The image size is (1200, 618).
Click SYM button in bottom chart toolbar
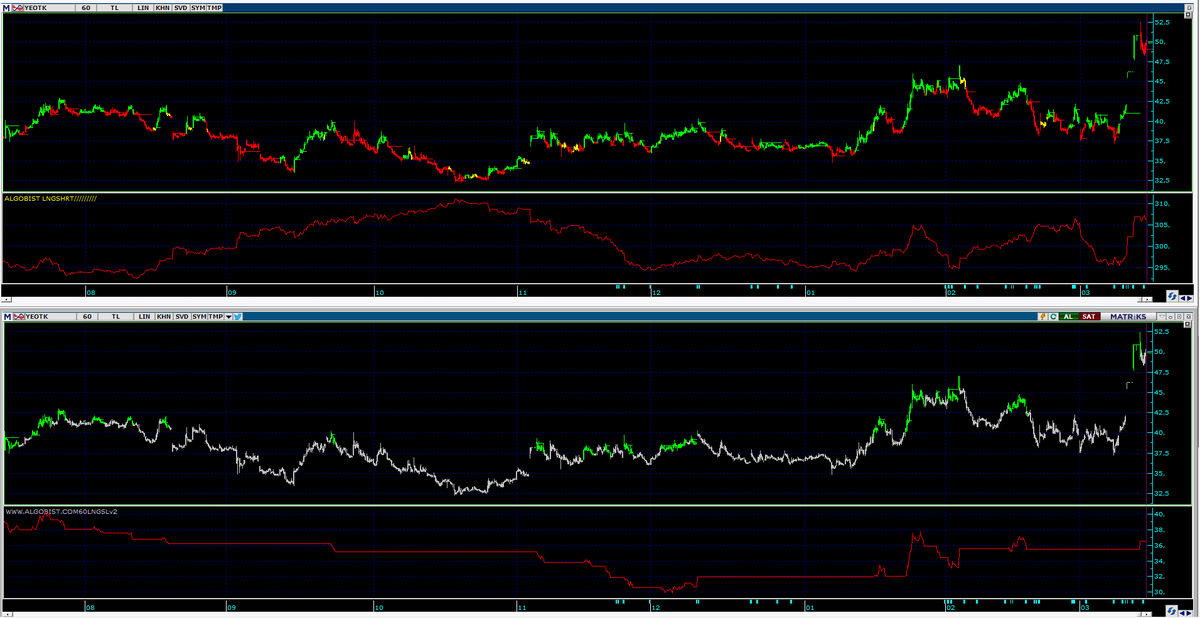[199, 316]
